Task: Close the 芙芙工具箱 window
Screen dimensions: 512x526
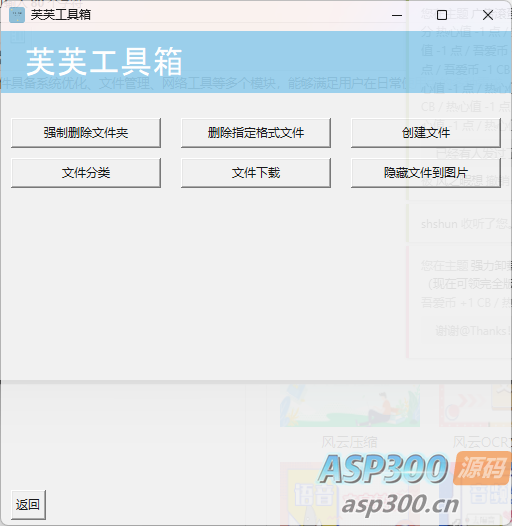Action: (488, 15)
